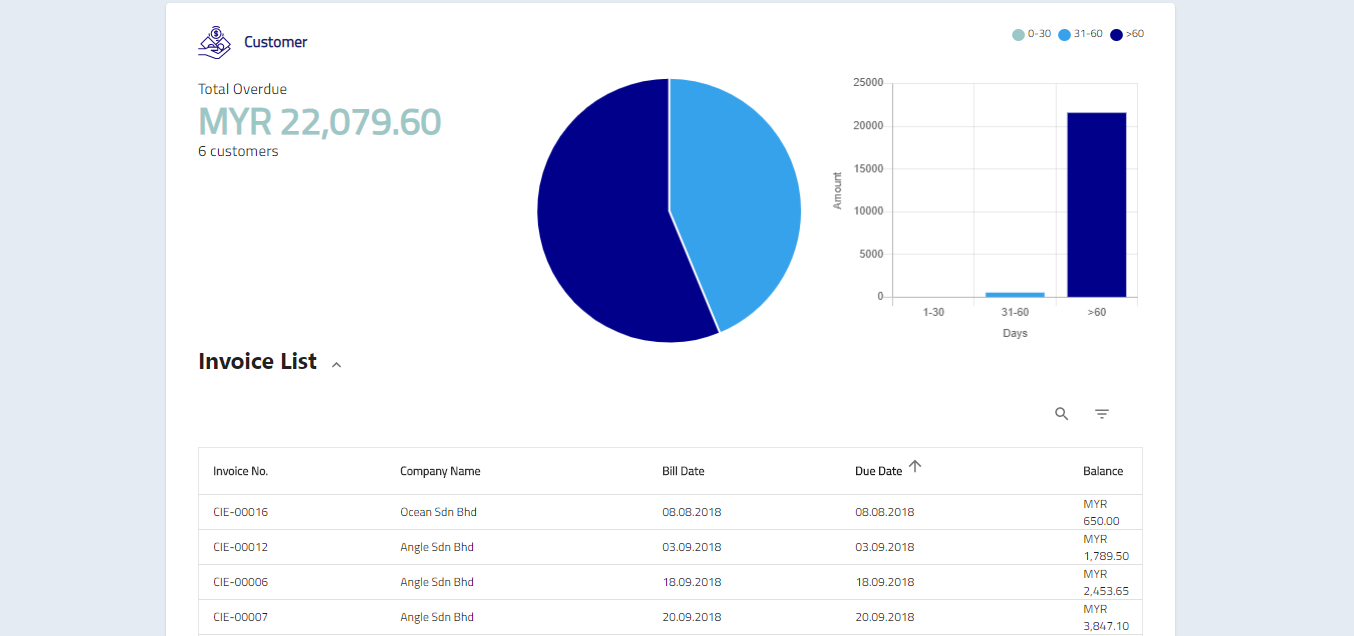This screenshot has height=636, width=1354.
Task: Sort by Bill Date column header
Action: pyautogui.click(x=683, y=471)
